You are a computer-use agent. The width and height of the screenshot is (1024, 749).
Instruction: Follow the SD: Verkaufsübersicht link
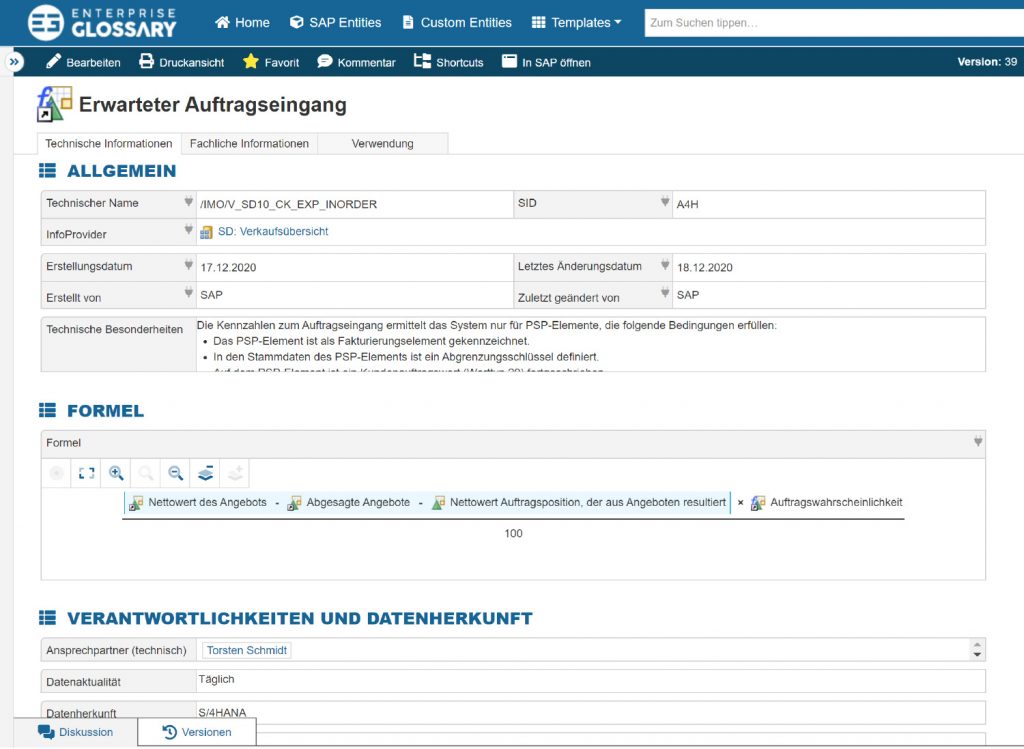click(273, 232)
